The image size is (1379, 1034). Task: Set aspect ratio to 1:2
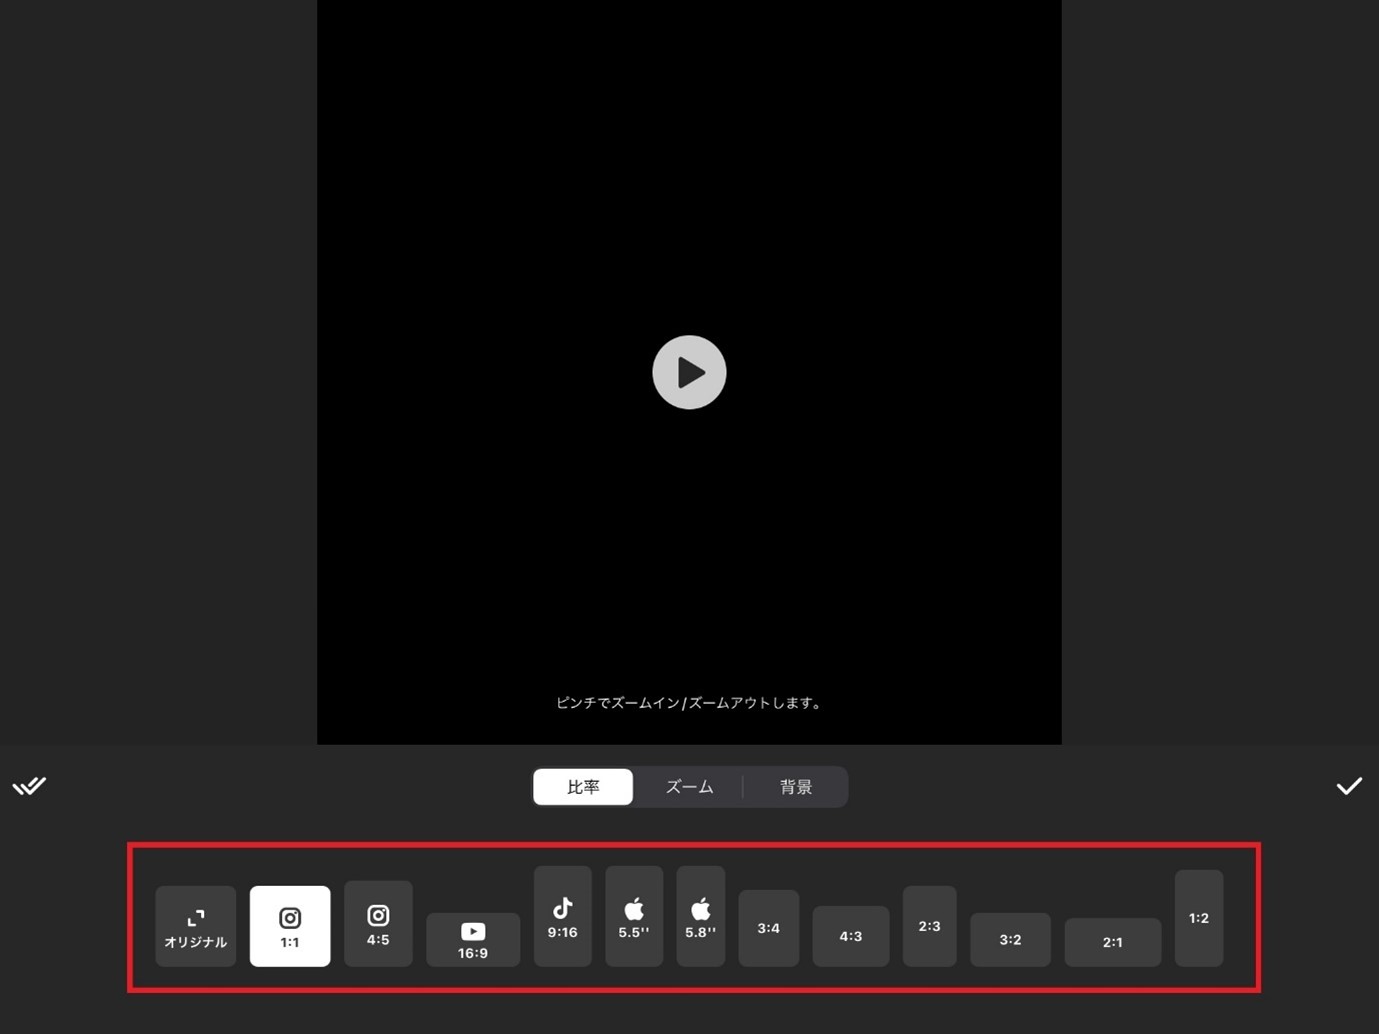(1198, 918)
